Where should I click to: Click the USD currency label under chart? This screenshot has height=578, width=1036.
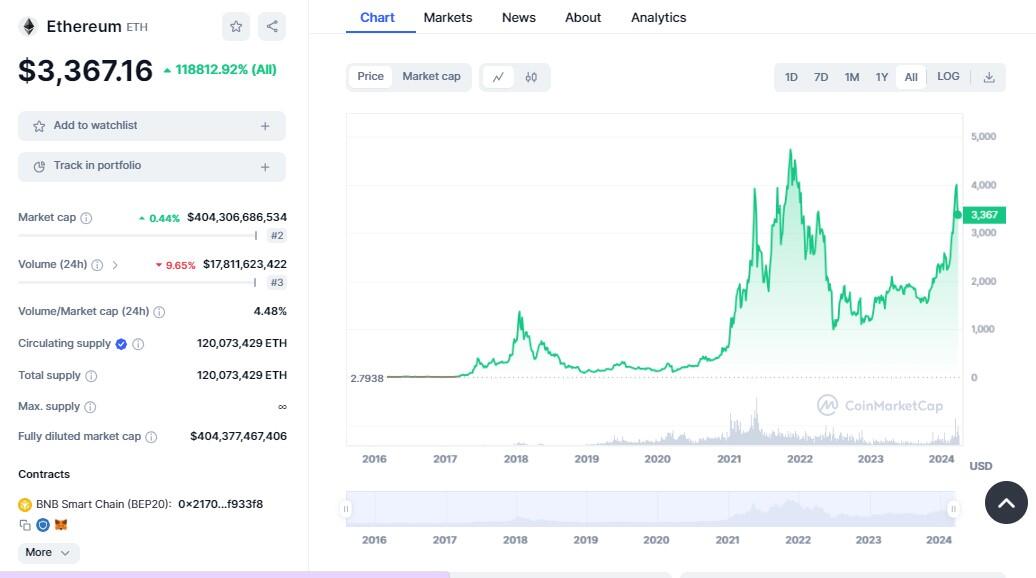pos(980,466)
